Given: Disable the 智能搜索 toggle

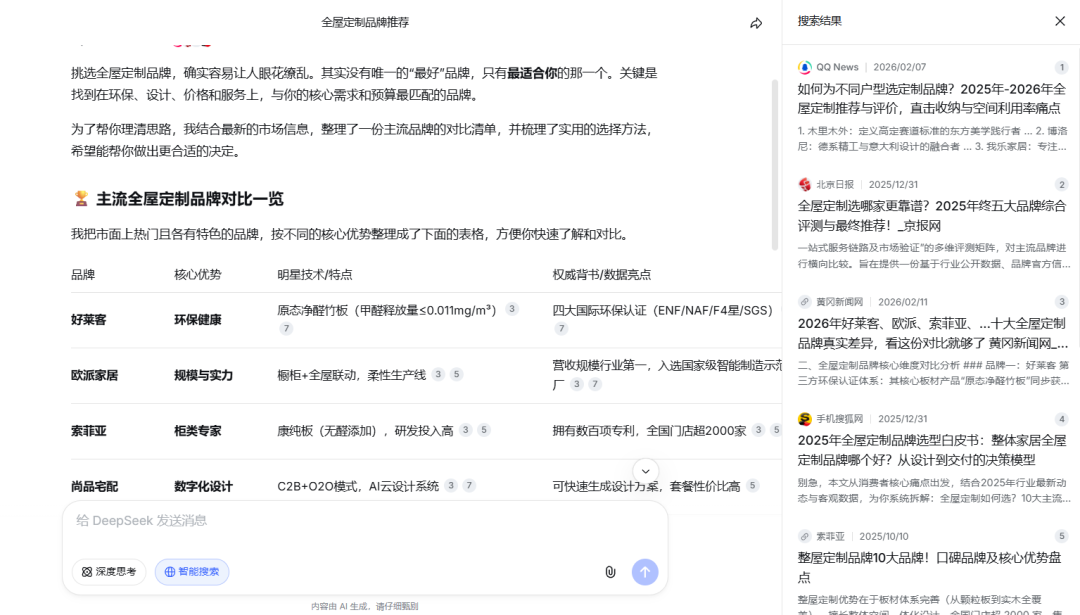Looking at the screenshot, I should click(192, 571).
